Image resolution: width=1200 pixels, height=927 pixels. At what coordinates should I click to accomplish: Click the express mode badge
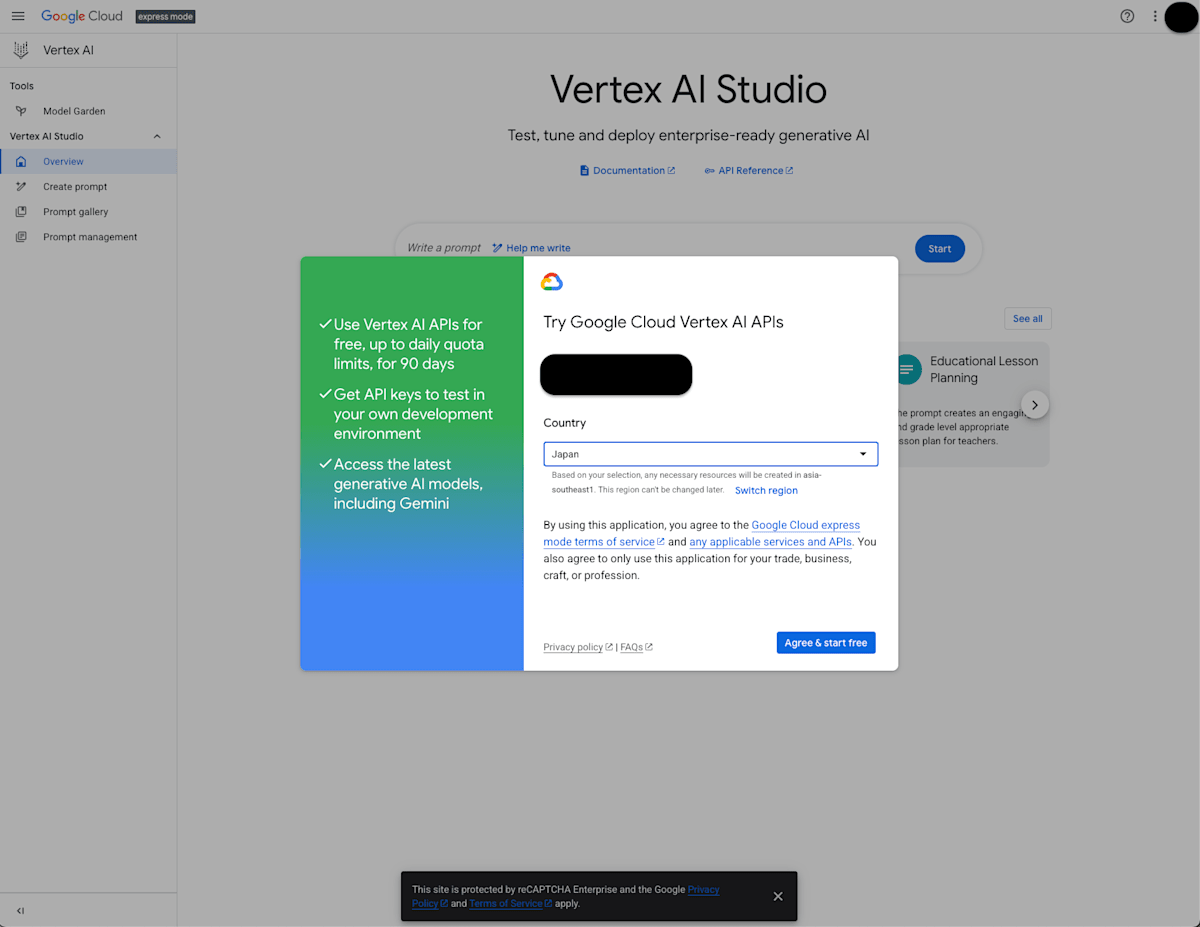(x=165, y=17)
